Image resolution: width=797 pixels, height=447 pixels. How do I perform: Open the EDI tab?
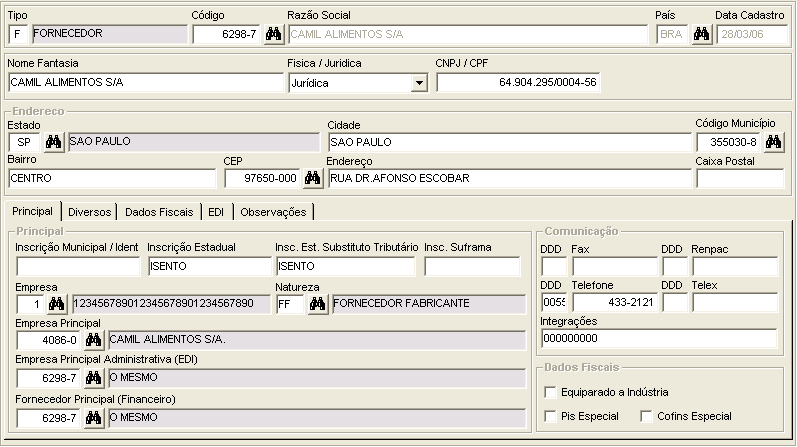tap(217, 212)
